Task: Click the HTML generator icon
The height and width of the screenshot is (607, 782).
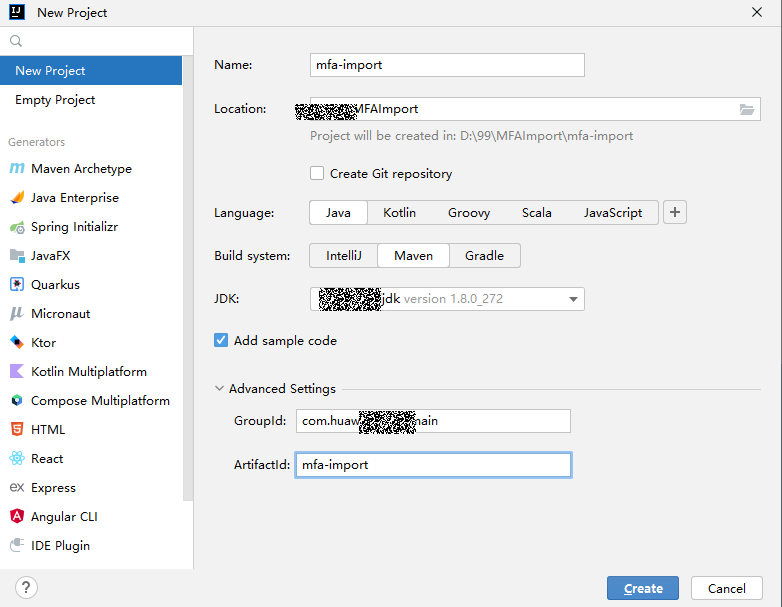Action: pos(16,430)
